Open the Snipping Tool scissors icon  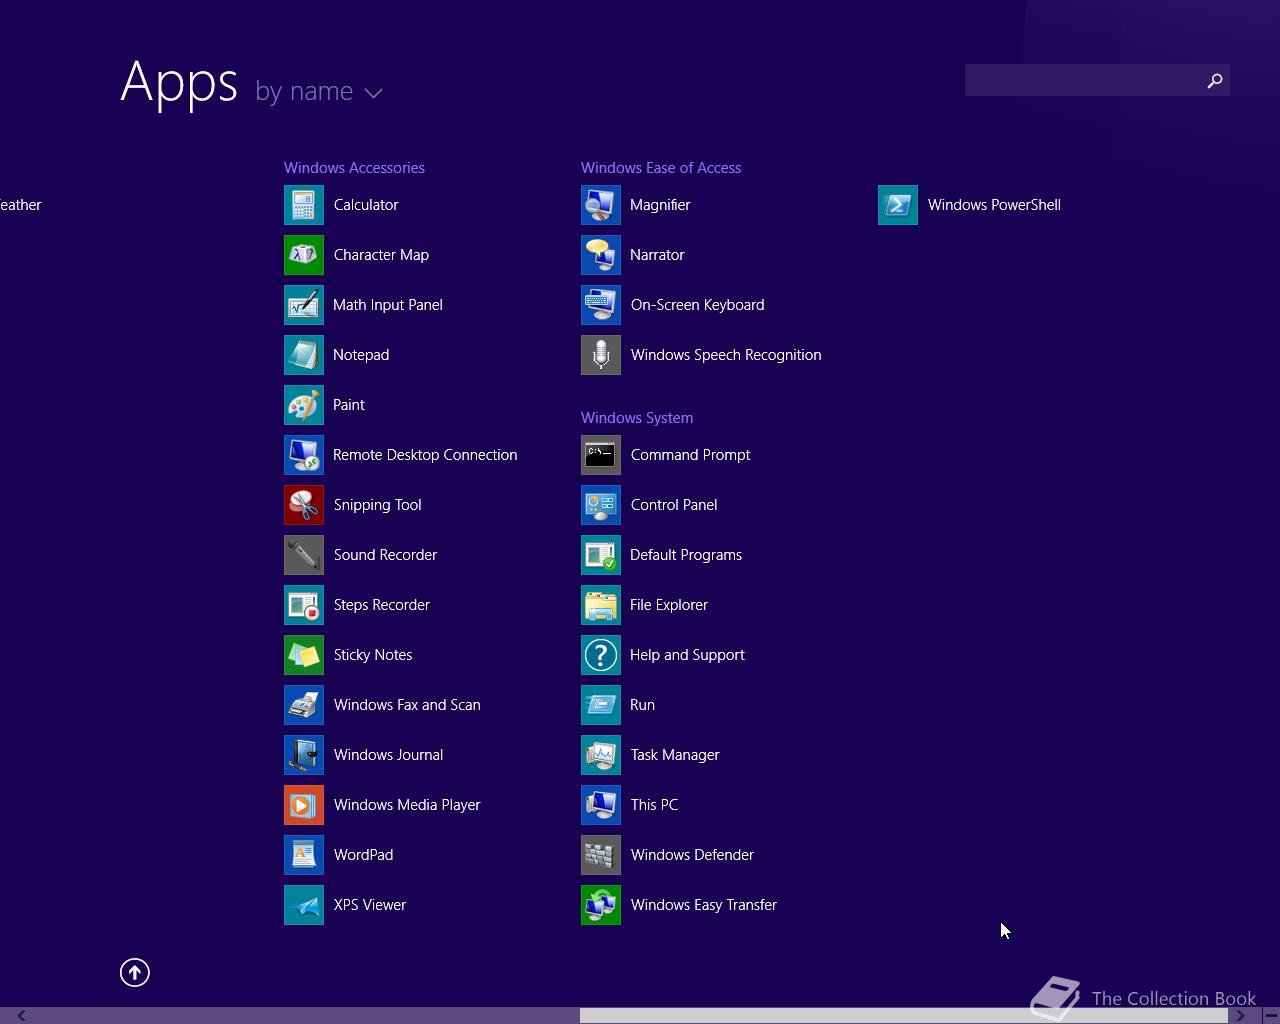304,505
